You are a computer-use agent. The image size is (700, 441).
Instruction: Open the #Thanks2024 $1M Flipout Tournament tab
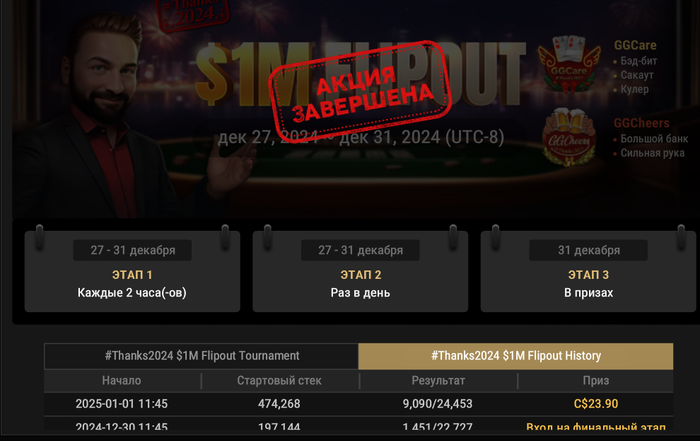[x=201, y=356]
